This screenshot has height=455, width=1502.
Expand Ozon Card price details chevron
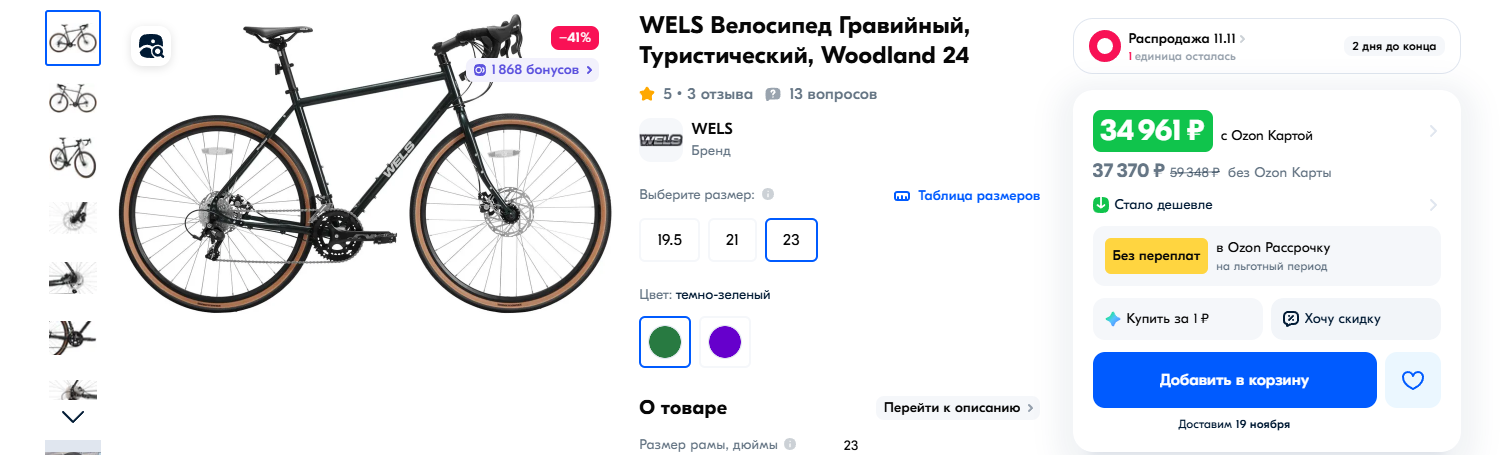tap(1432, 131)
